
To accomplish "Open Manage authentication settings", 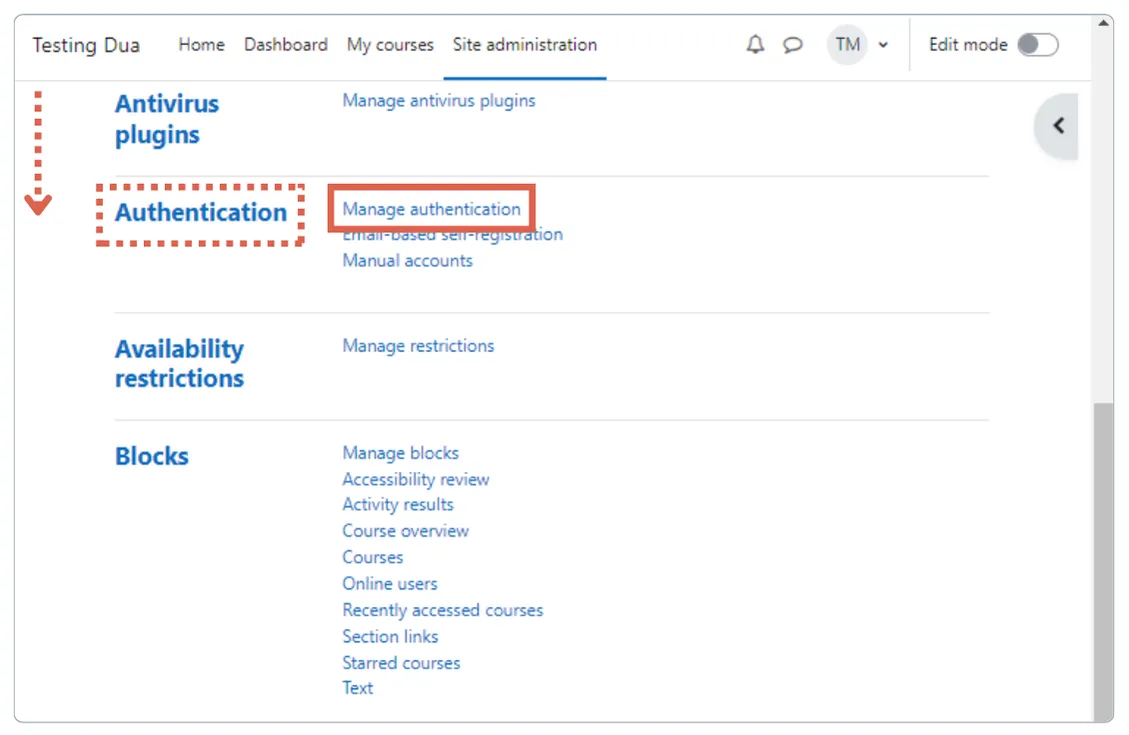I will point(431,209).
